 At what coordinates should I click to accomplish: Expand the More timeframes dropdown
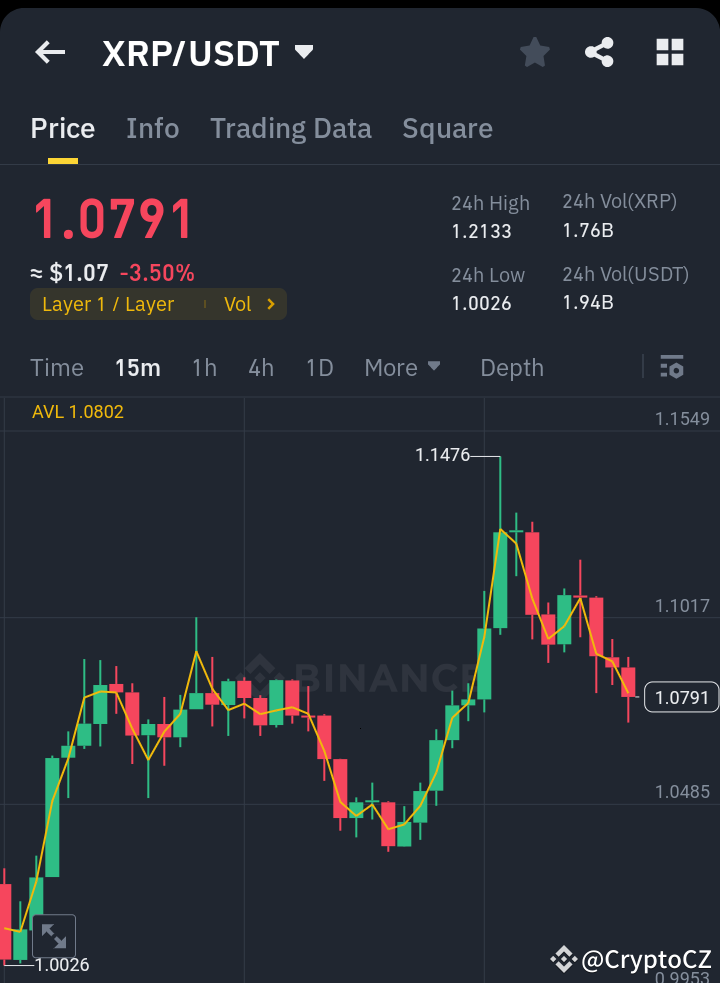pos(403,367)
